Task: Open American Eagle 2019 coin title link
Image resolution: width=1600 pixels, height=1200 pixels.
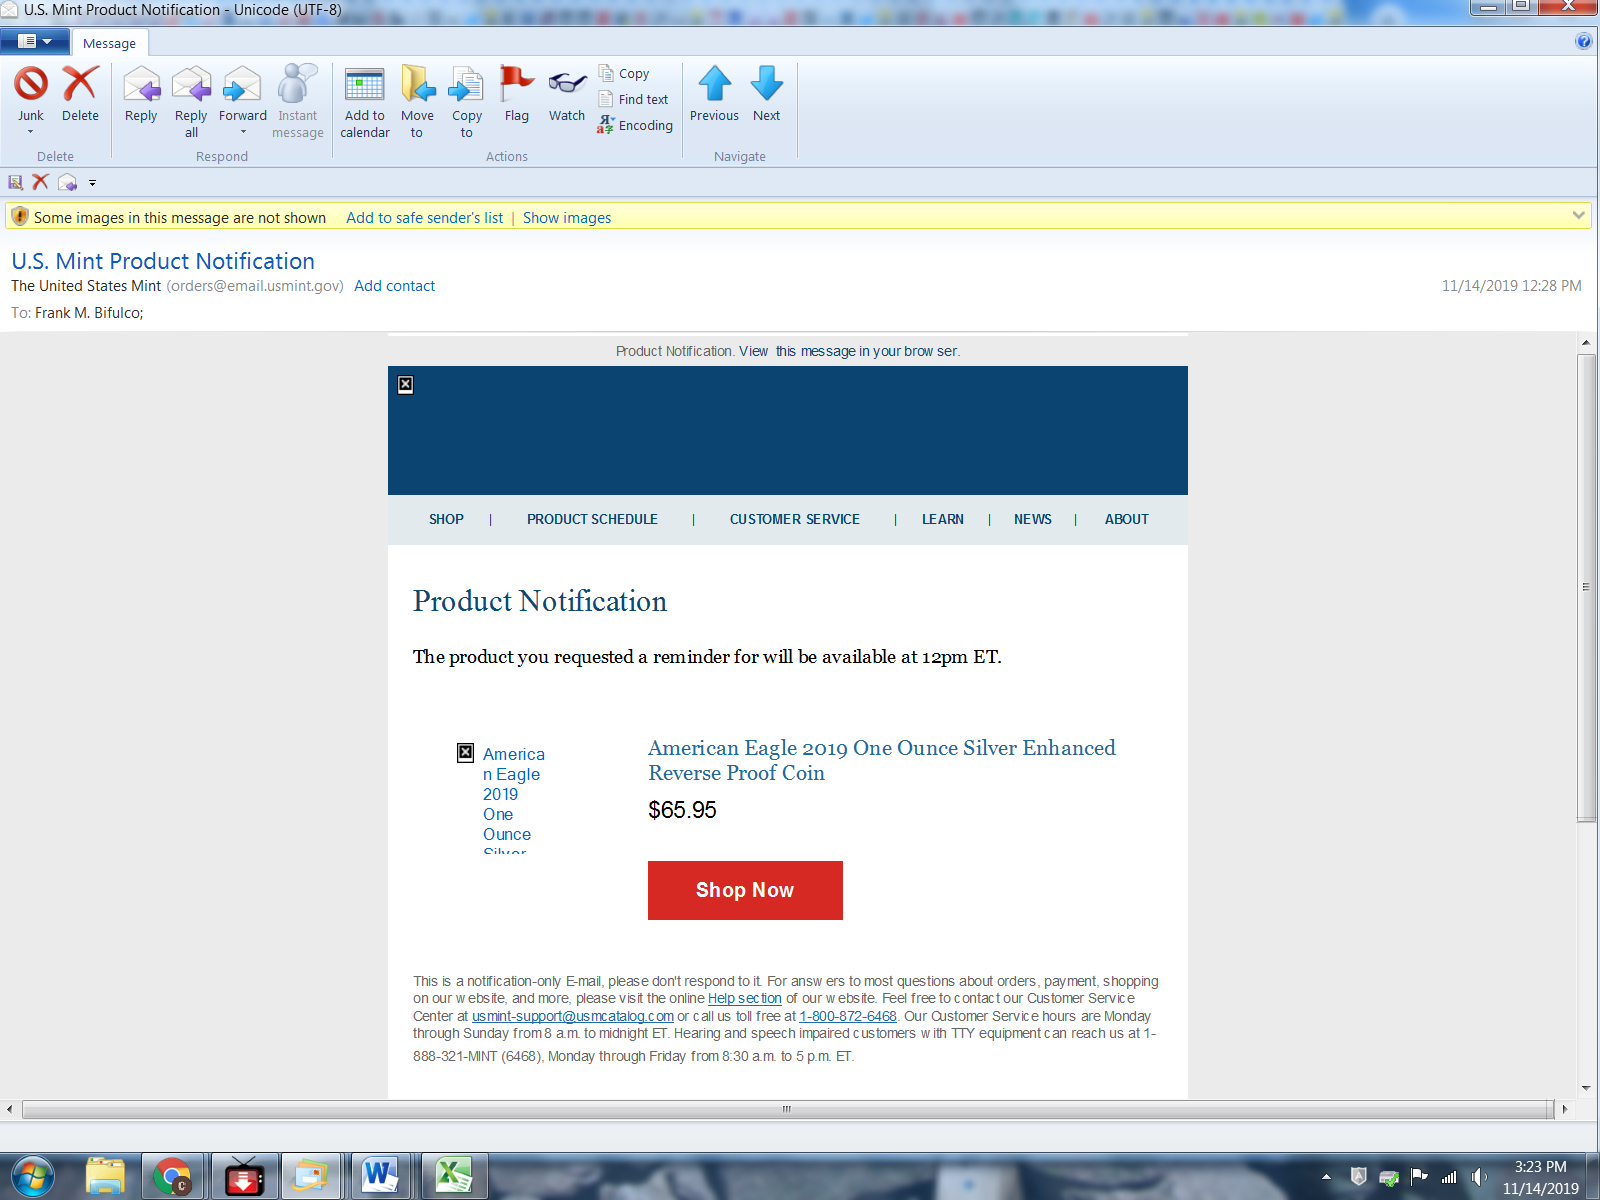Action: (881, 760)
